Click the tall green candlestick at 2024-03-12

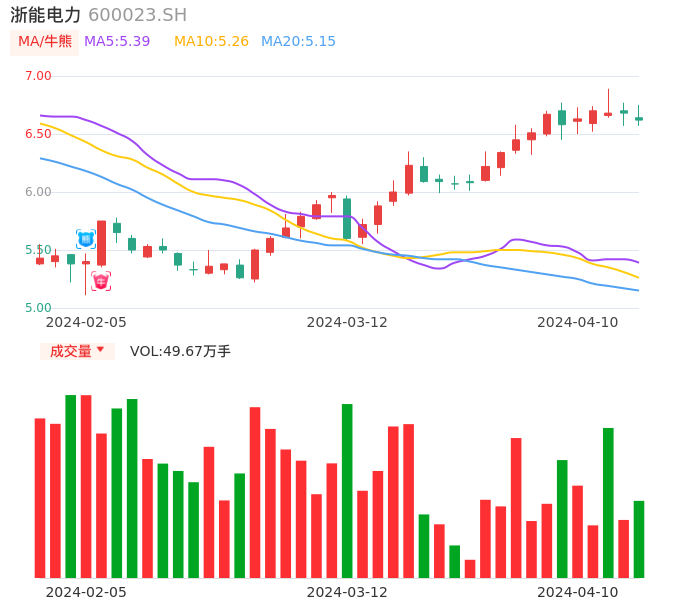point(347,218)
